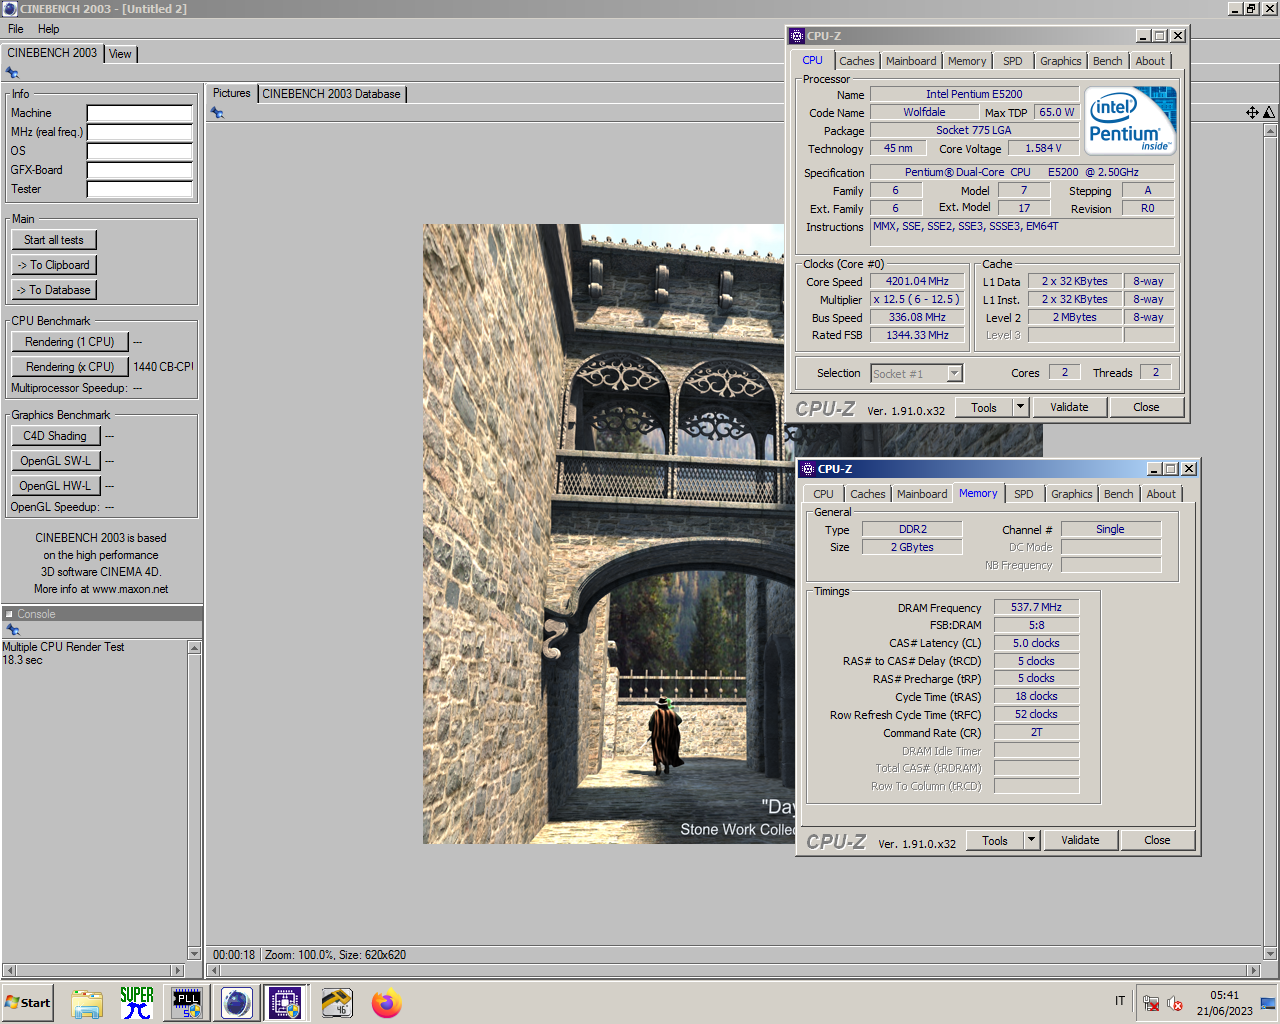Click the pin icon under the CINEBENCH 2003 tab
The width and height of the screenshot is (1280, 1024).
[x=12, y=73]
